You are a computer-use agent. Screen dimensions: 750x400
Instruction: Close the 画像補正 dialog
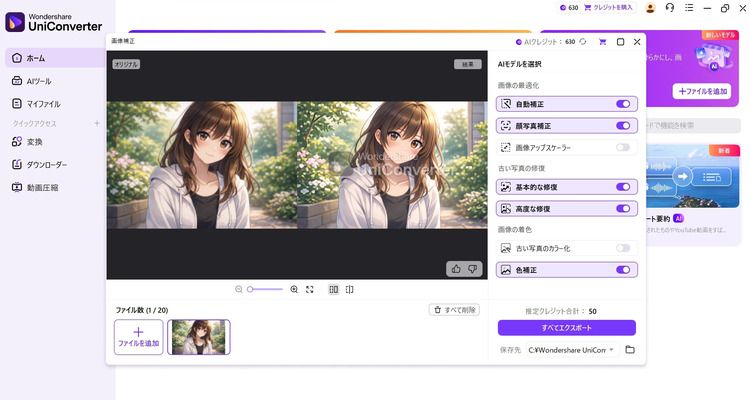[637, 42]
